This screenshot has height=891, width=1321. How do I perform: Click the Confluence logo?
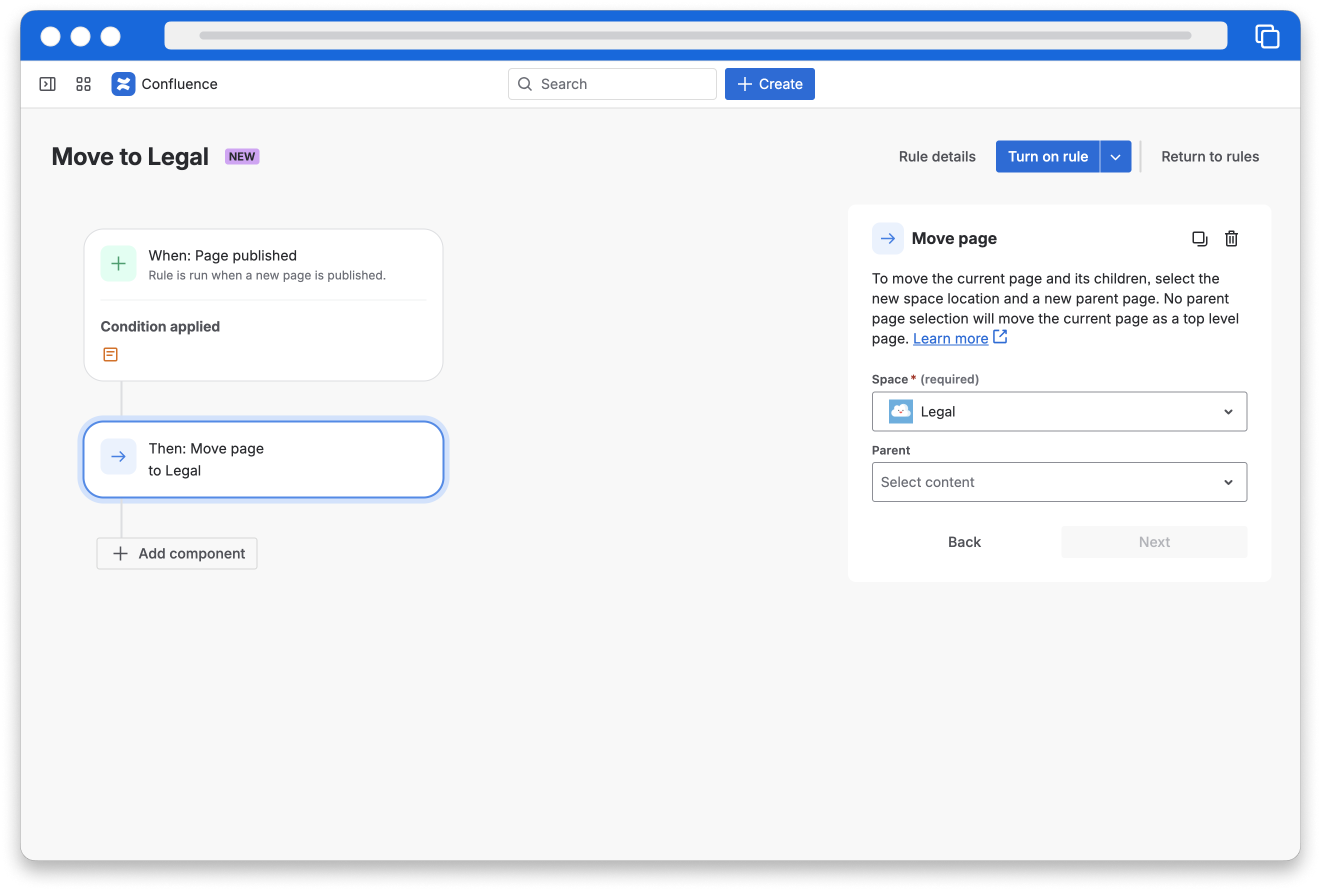click(123, 84)
